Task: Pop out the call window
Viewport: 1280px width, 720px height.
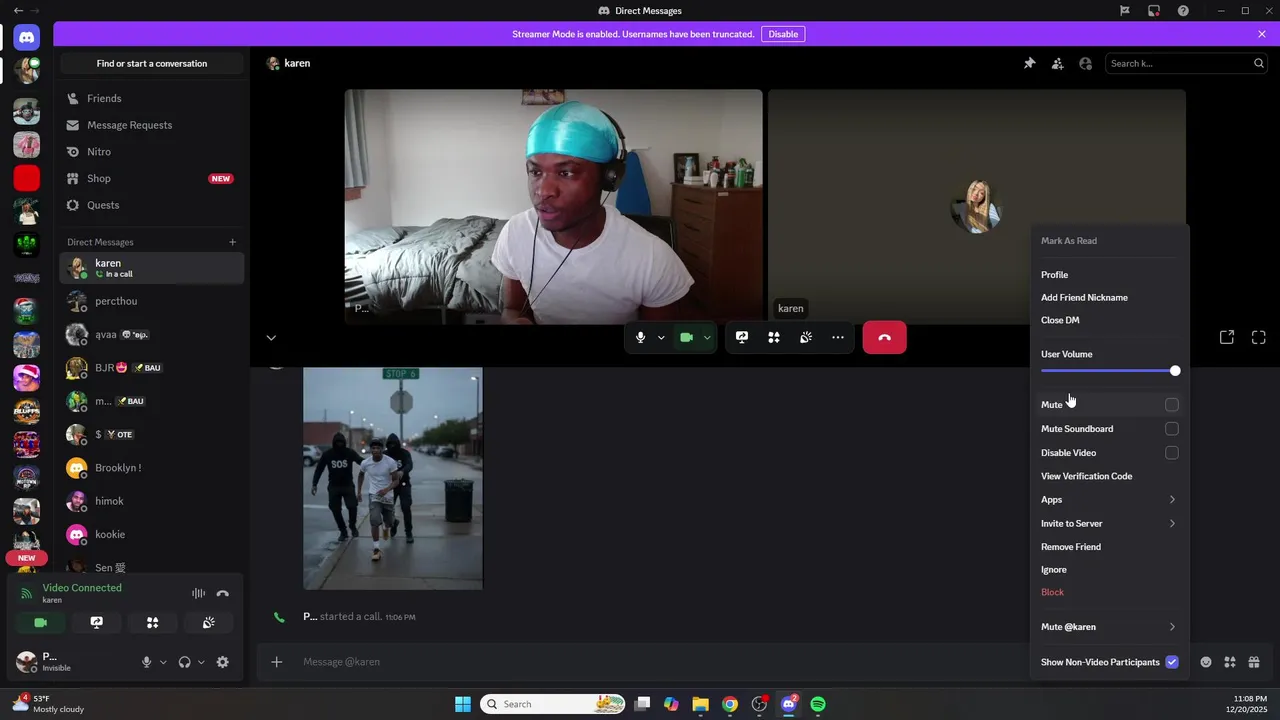Action: [x=1227, y=338]
